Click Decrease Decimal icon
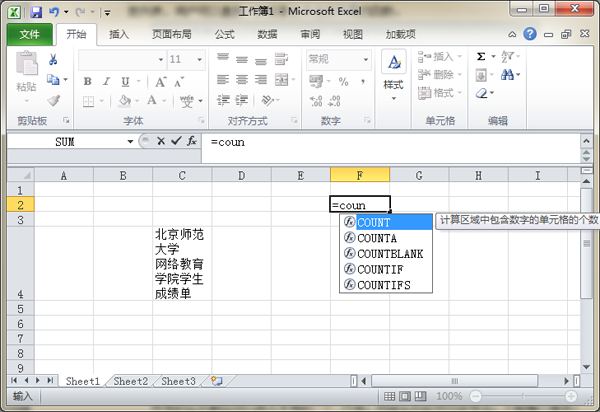600x412 pixels. (334, 101)
